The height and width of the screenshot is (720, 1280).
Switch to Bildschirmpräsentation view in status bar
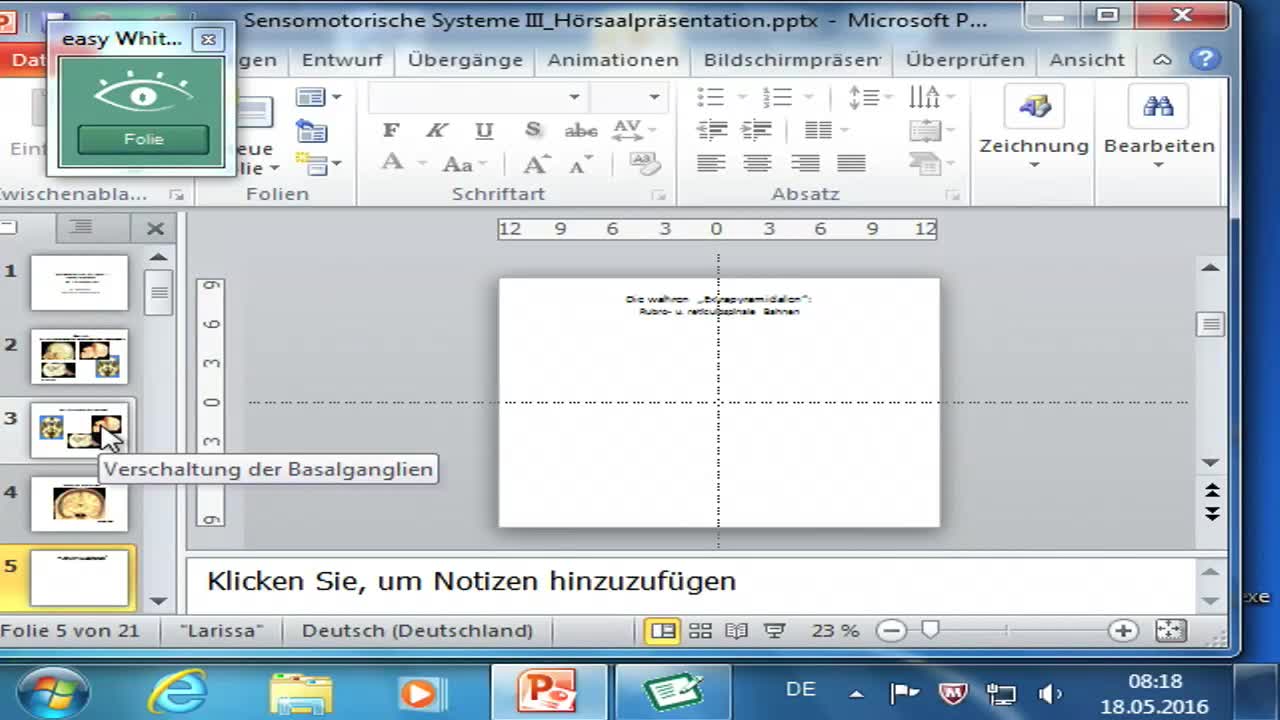pyautogui.click(x=775, y=631)
